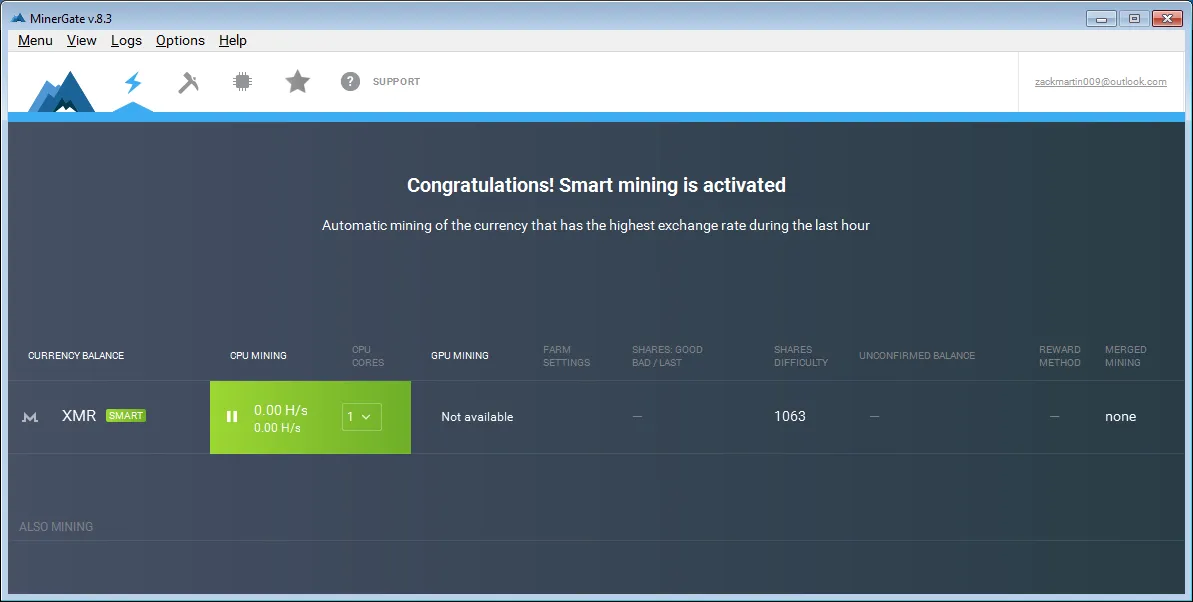Open the Smart Mining lightning tab
Viewport: 1193px width, 602px height.
coord(133,82)
